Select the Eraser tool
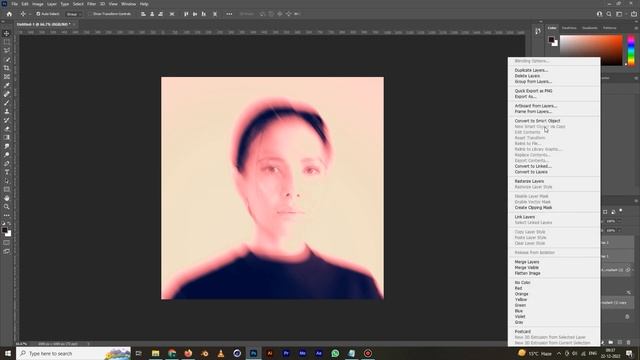This screenshot has width=640, height=360. coord(7,129)
